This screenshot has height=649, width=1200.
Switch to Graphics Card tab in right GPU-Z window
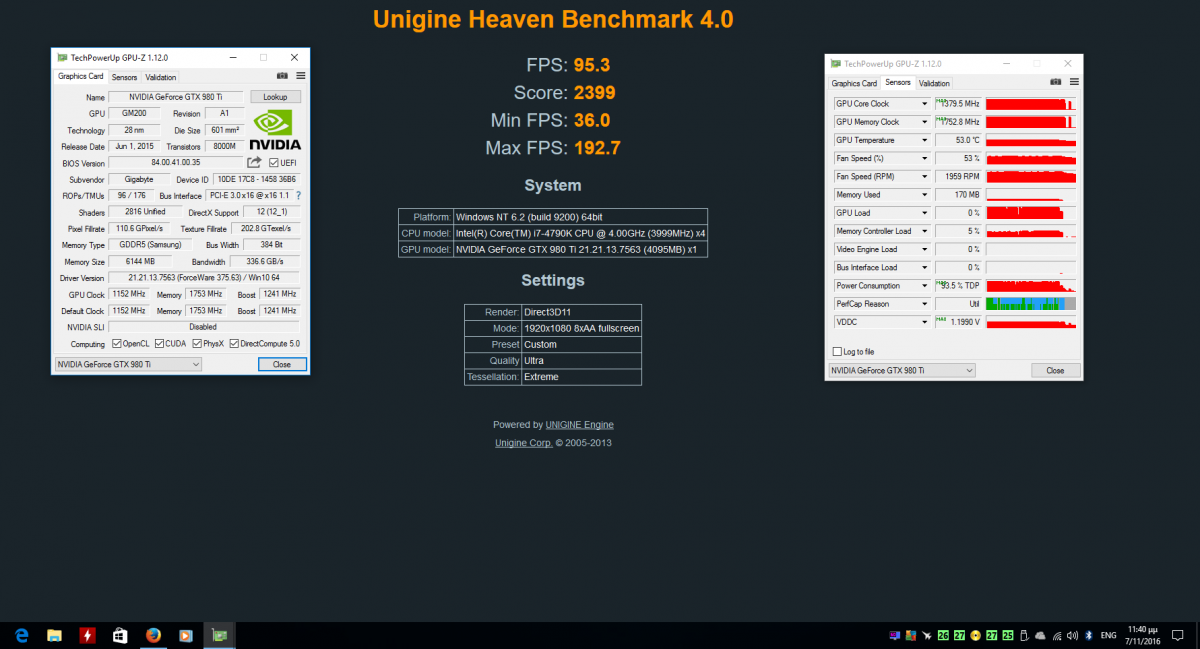(854, 84)
